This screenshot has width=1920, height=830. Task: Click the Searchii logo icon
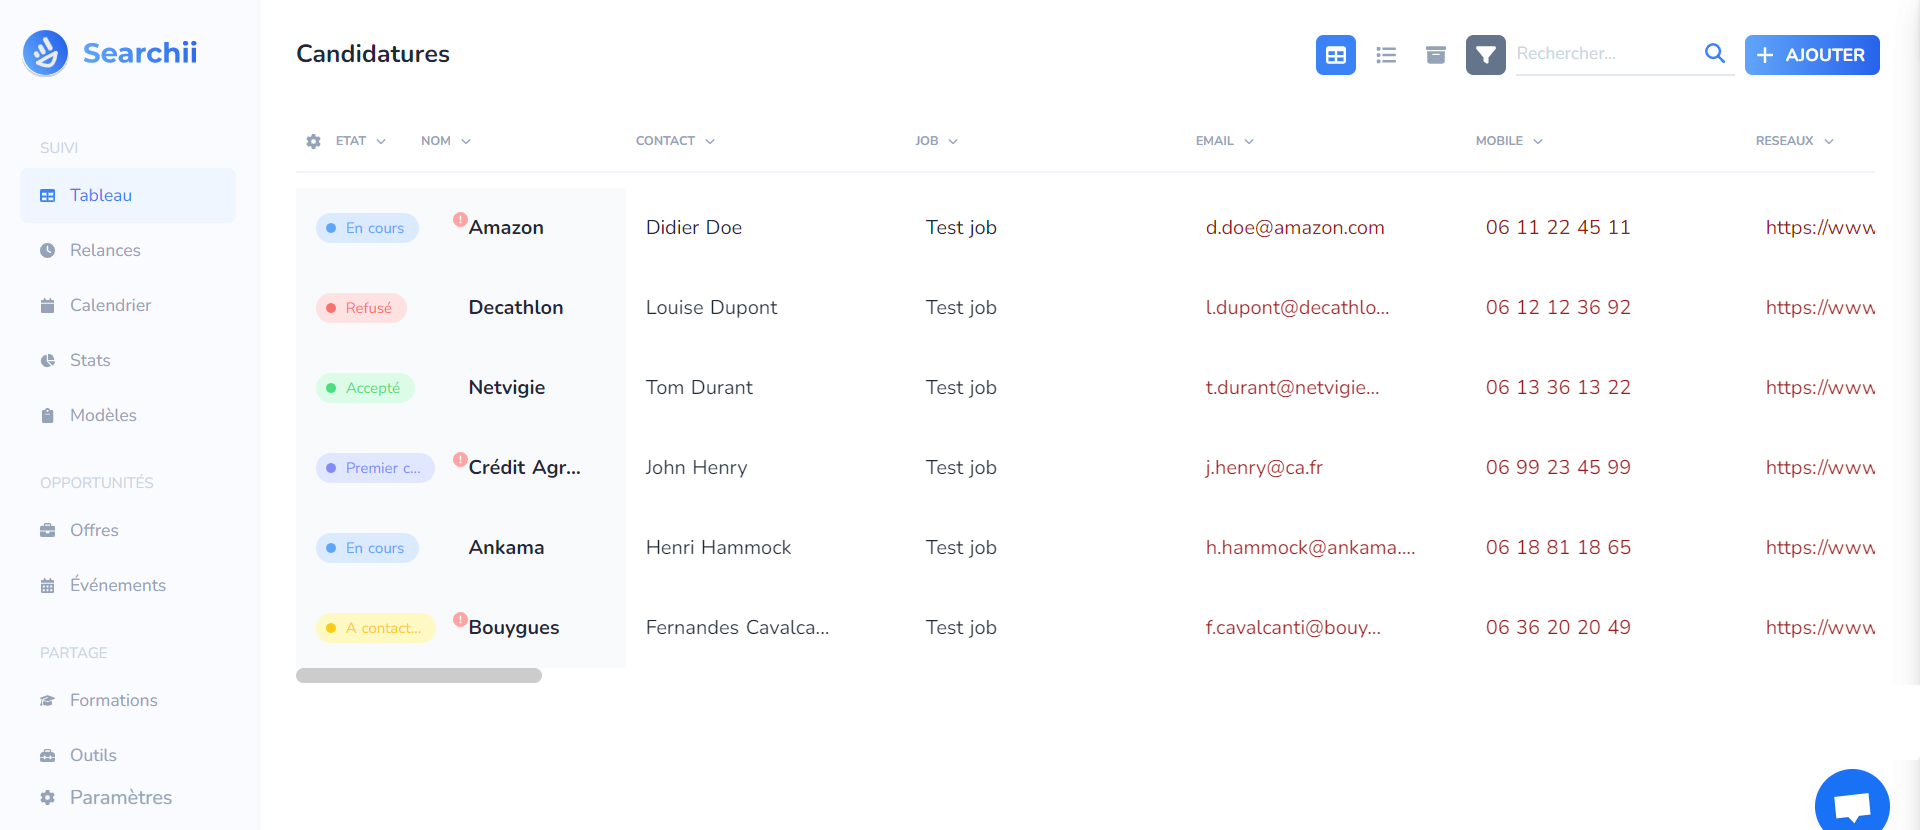coord(46,53)
